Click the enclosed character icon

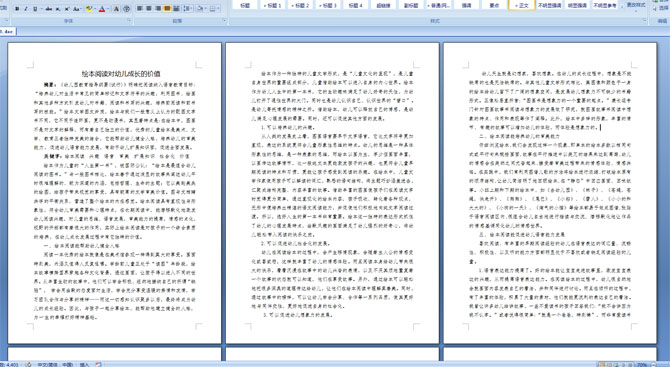coord(126,9)
